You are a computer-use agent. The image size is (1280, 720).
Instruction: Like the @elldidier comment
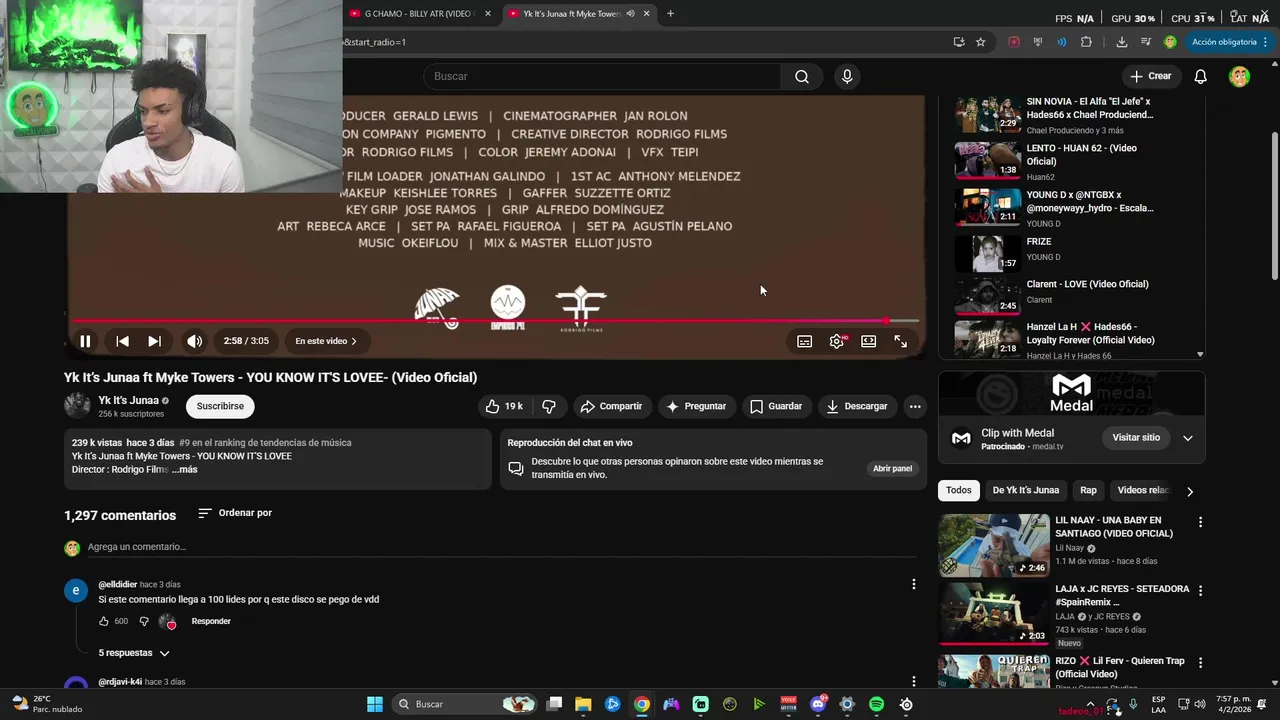(103, 621)
